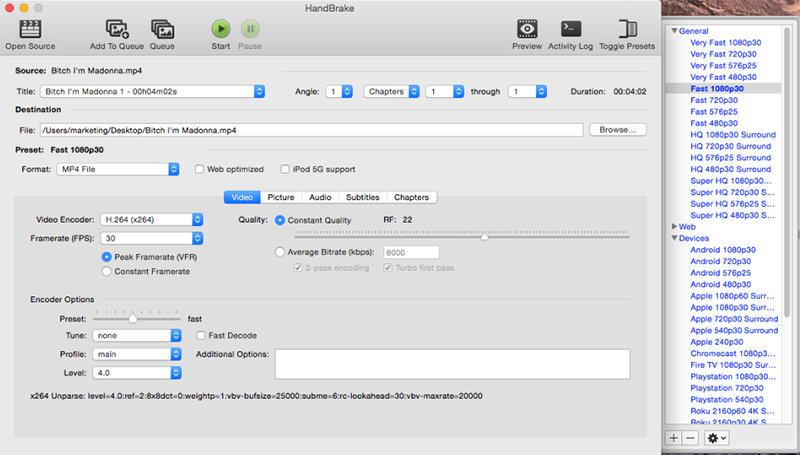Click the presets list vertical scrollbar
This screenshot has width=800, height=455.
787,171
